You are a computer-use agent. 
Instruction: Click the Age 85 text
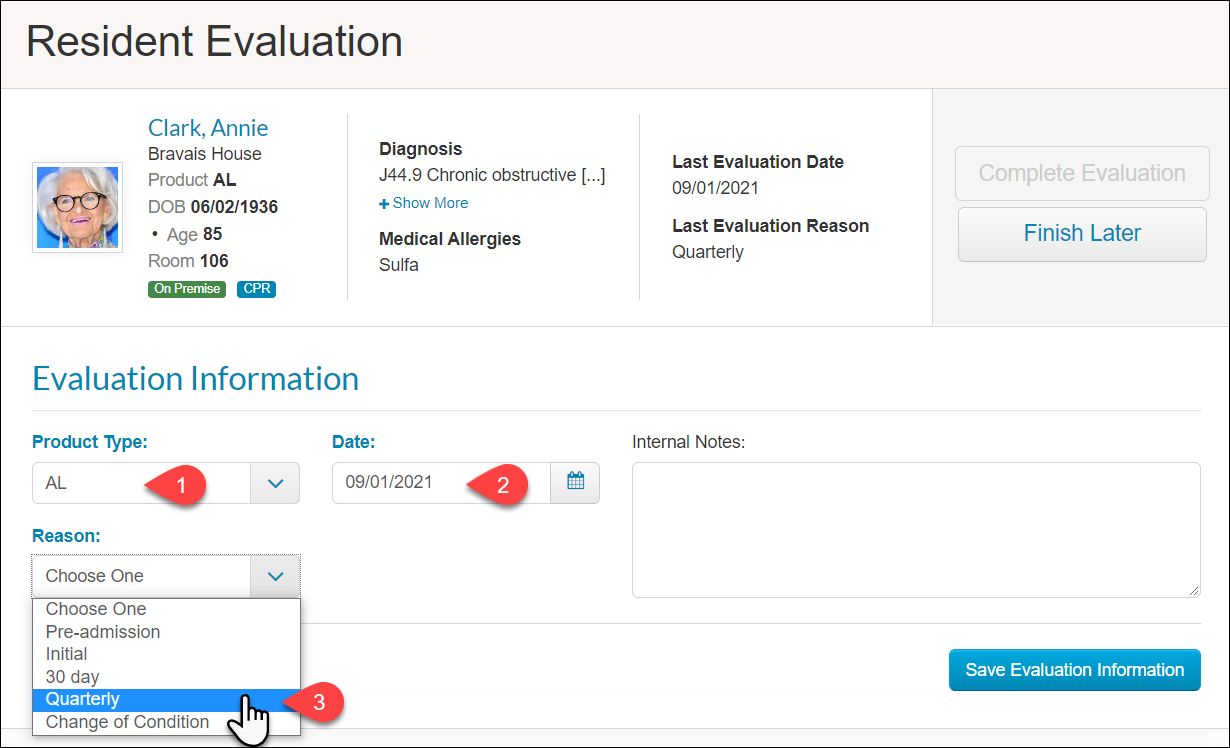(194, 234)
